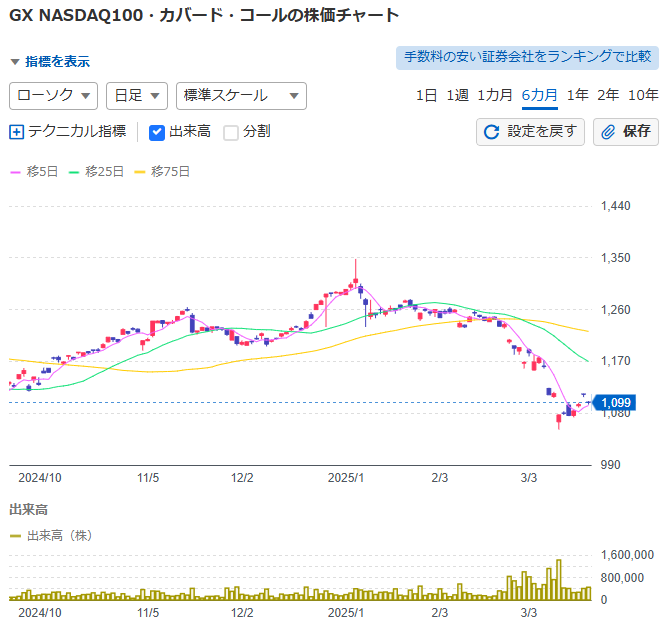Select the 1カ月 period tab
Image resolution: width=661 pixels, height=626 pixels.
point(495,95)
